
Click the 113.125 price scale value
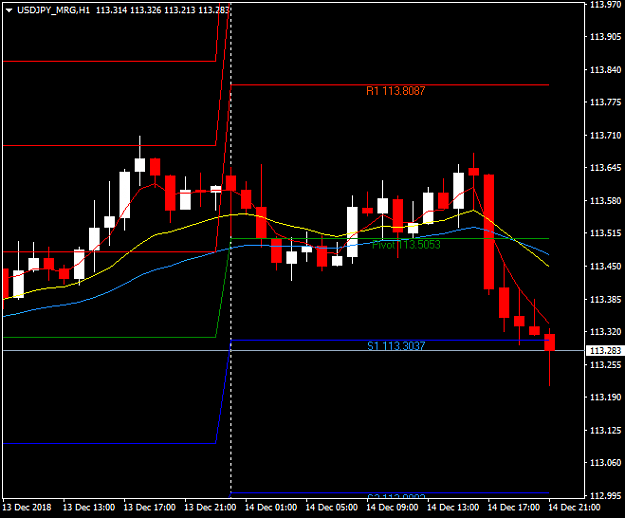605,430
